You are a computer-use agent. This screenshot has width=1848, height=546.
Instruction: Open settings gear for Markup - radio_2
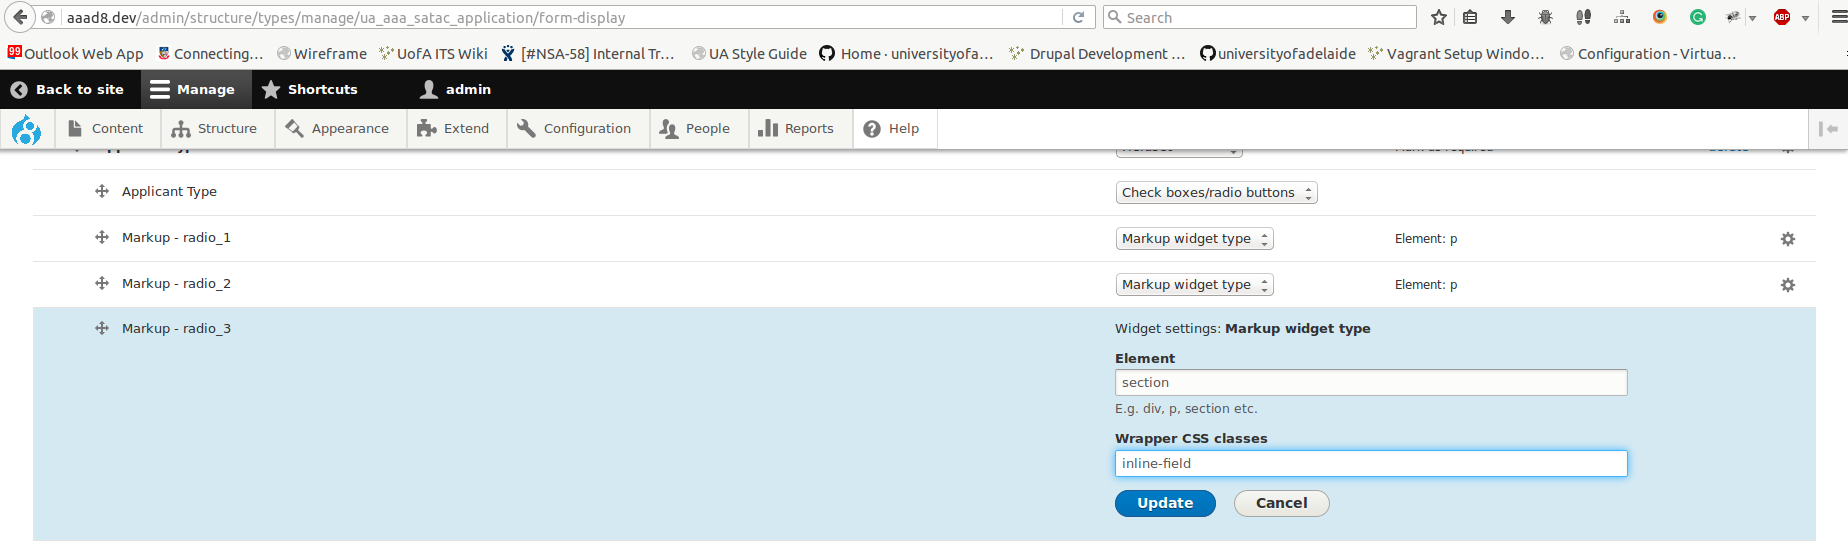coord(1788,285)
